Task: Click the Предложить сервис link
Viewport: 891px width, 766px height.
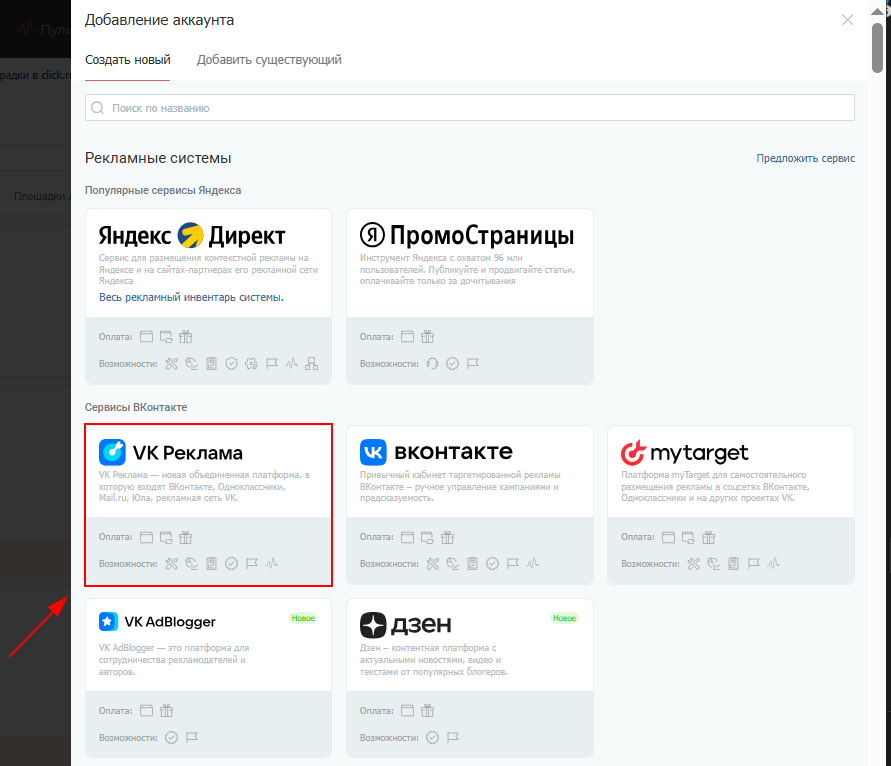Action: point(805,158)
